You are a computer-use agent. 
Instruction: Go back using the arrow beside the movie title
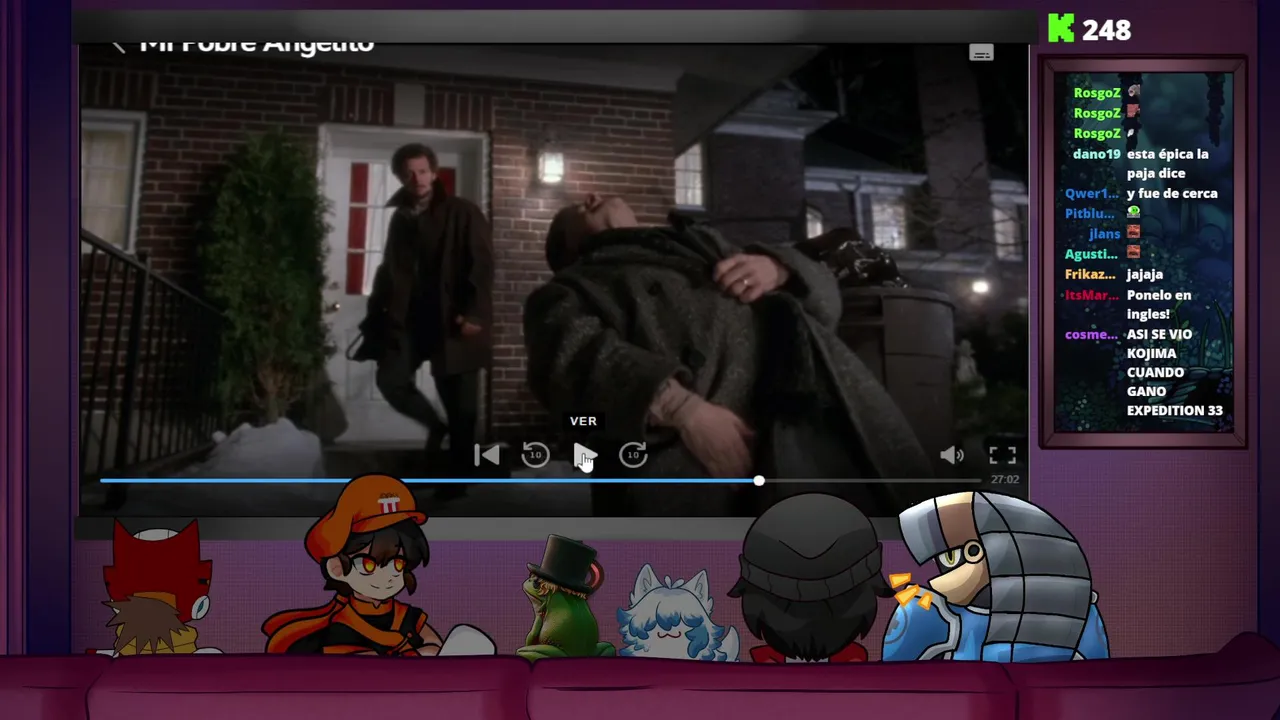pyautogui.click(x=118, y=46)
